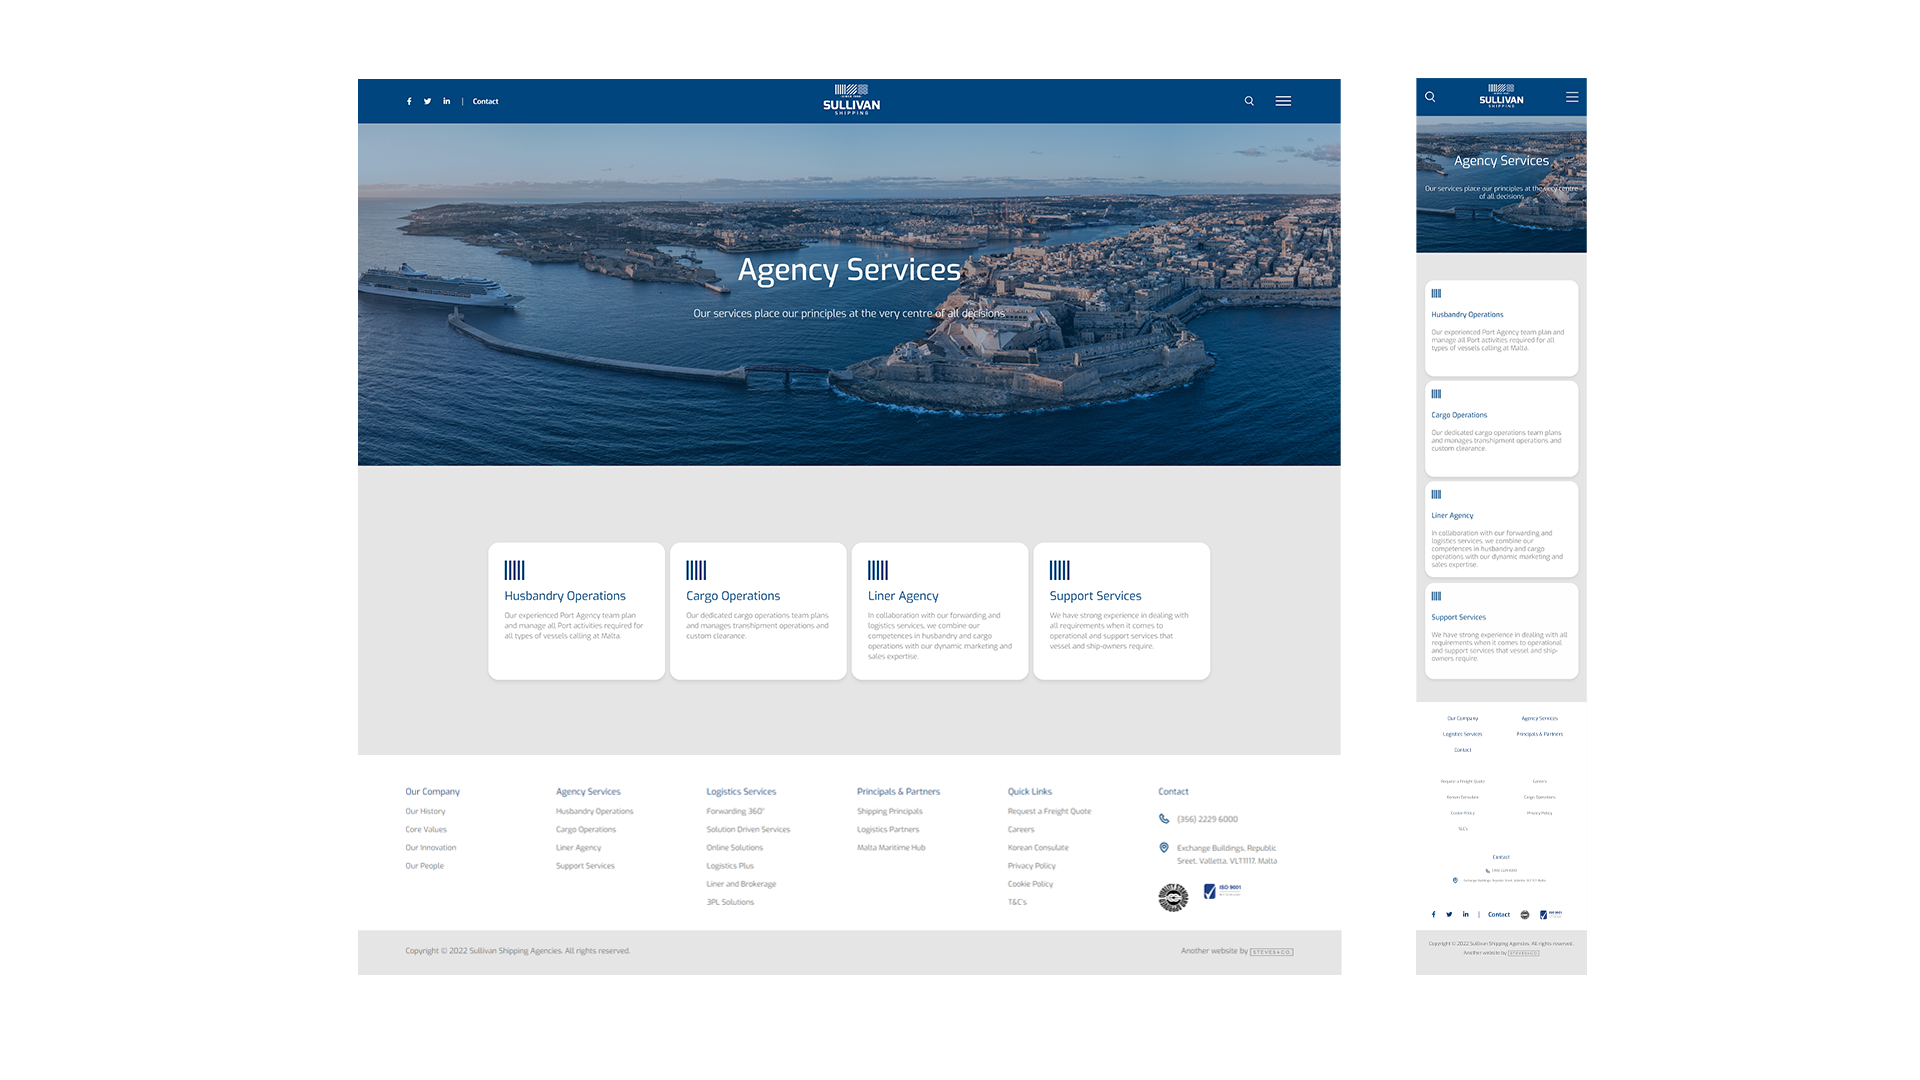Open search in the mobile header
This screenshot has width=1920, height=1080.
1430,97
